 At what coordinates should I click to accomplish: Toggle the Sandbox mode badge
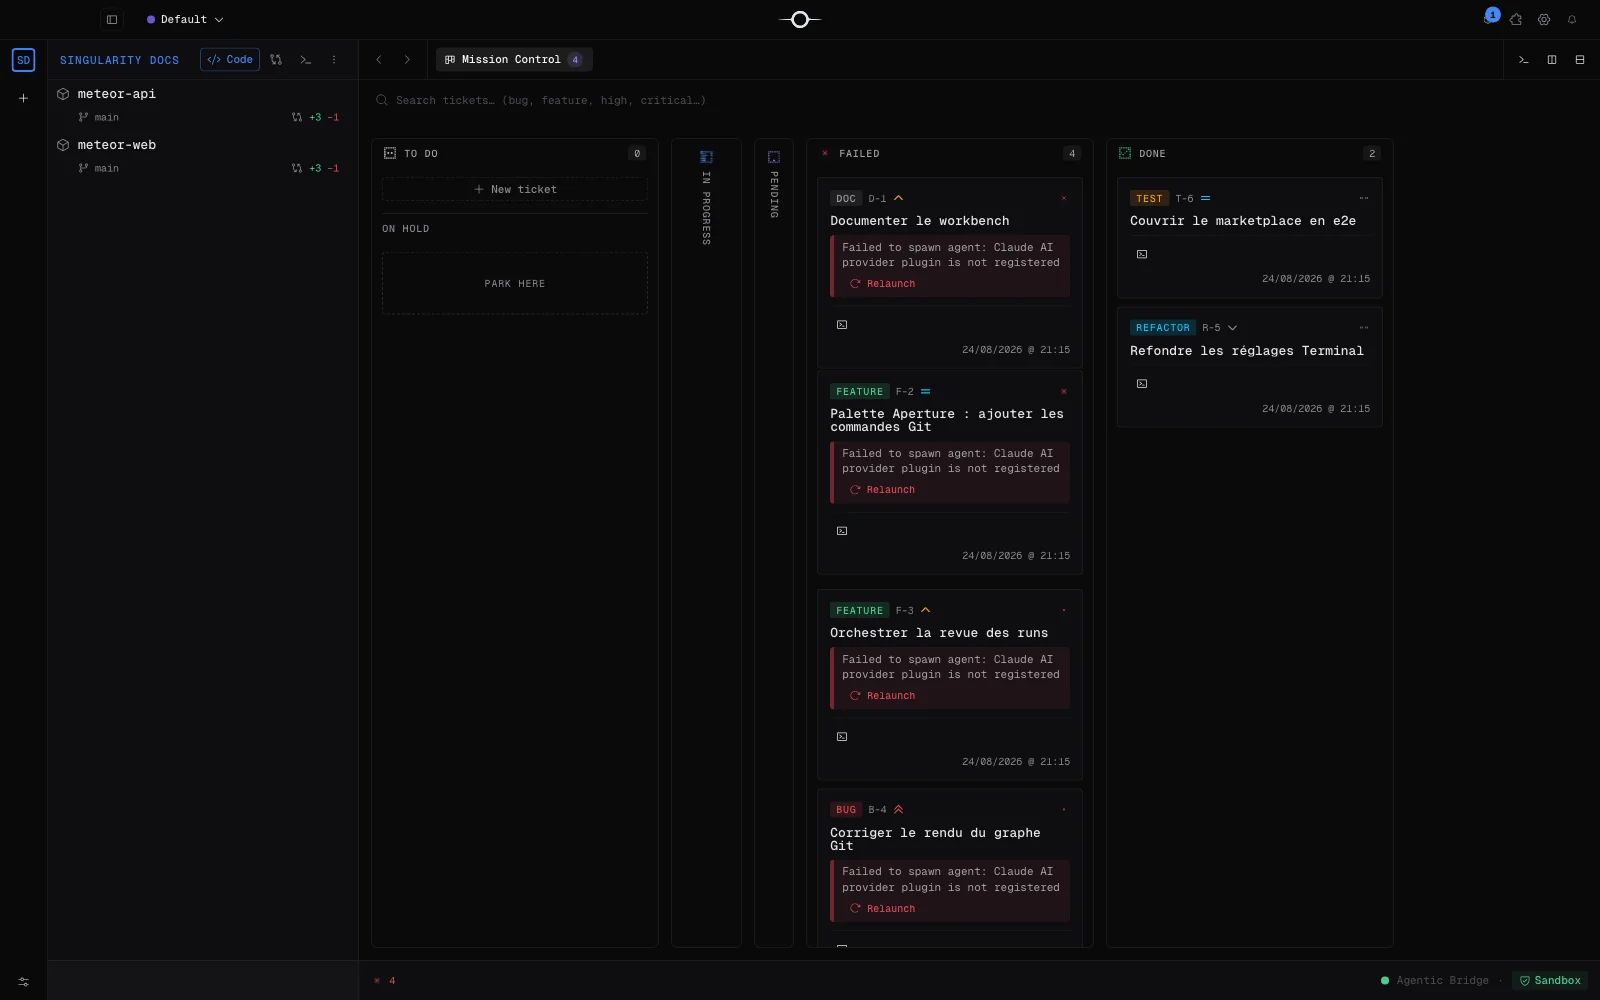(1550, 981)
